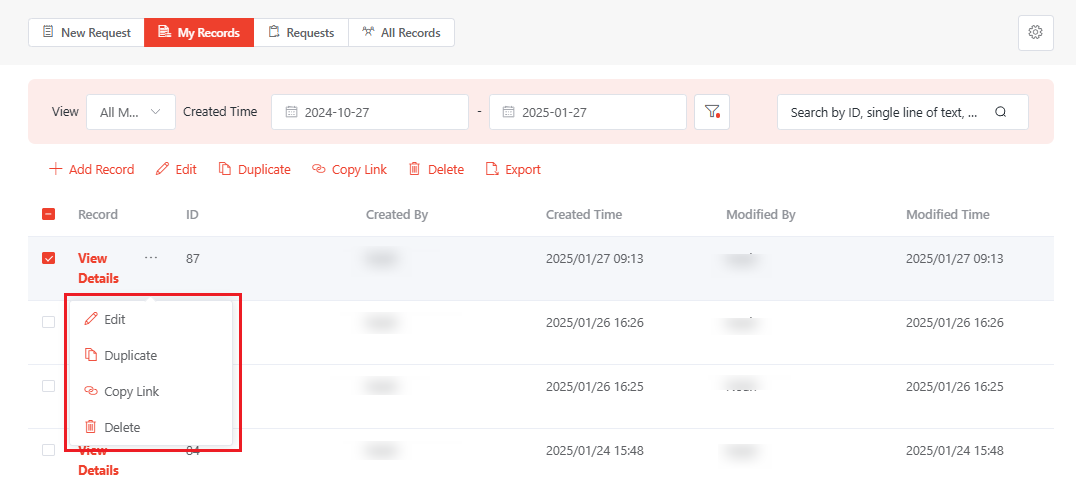This screenshot has height=484, width=1076.
Task: Open the three-dots menu for record 87
Action: pyautogui.click(x=151, y=258)
